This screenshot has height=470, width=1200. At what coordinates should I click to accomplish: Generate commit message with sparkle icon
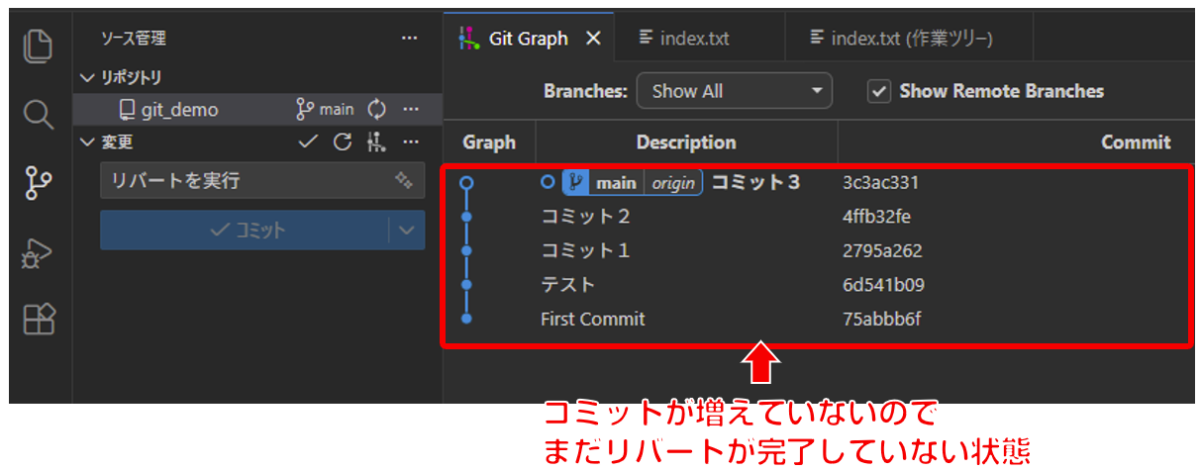[x=403, y=181]
